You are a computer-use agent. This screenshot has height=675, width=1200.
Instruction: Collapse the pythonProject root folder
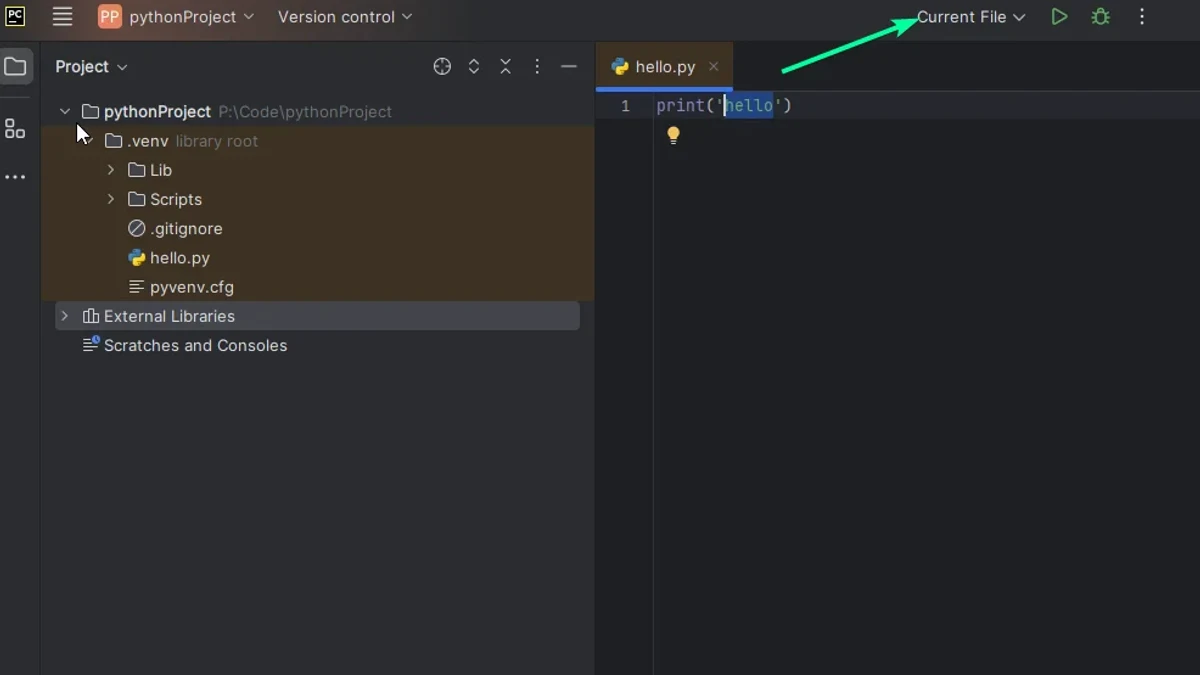pyautogui.click(x=65, y=112)
